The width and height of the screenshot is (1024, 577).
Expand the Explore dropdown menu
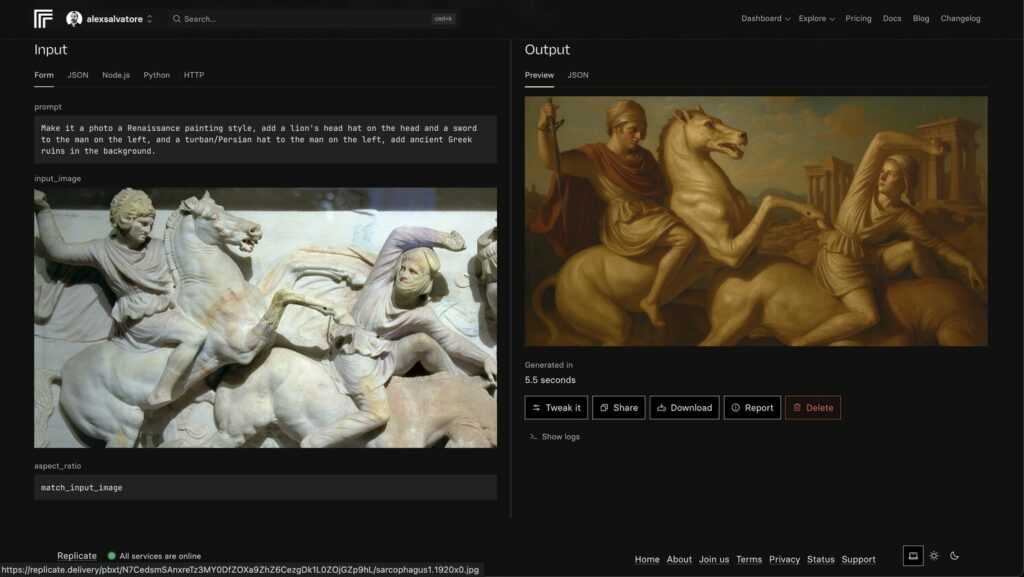pyautogui.click(x=816, y=18)
